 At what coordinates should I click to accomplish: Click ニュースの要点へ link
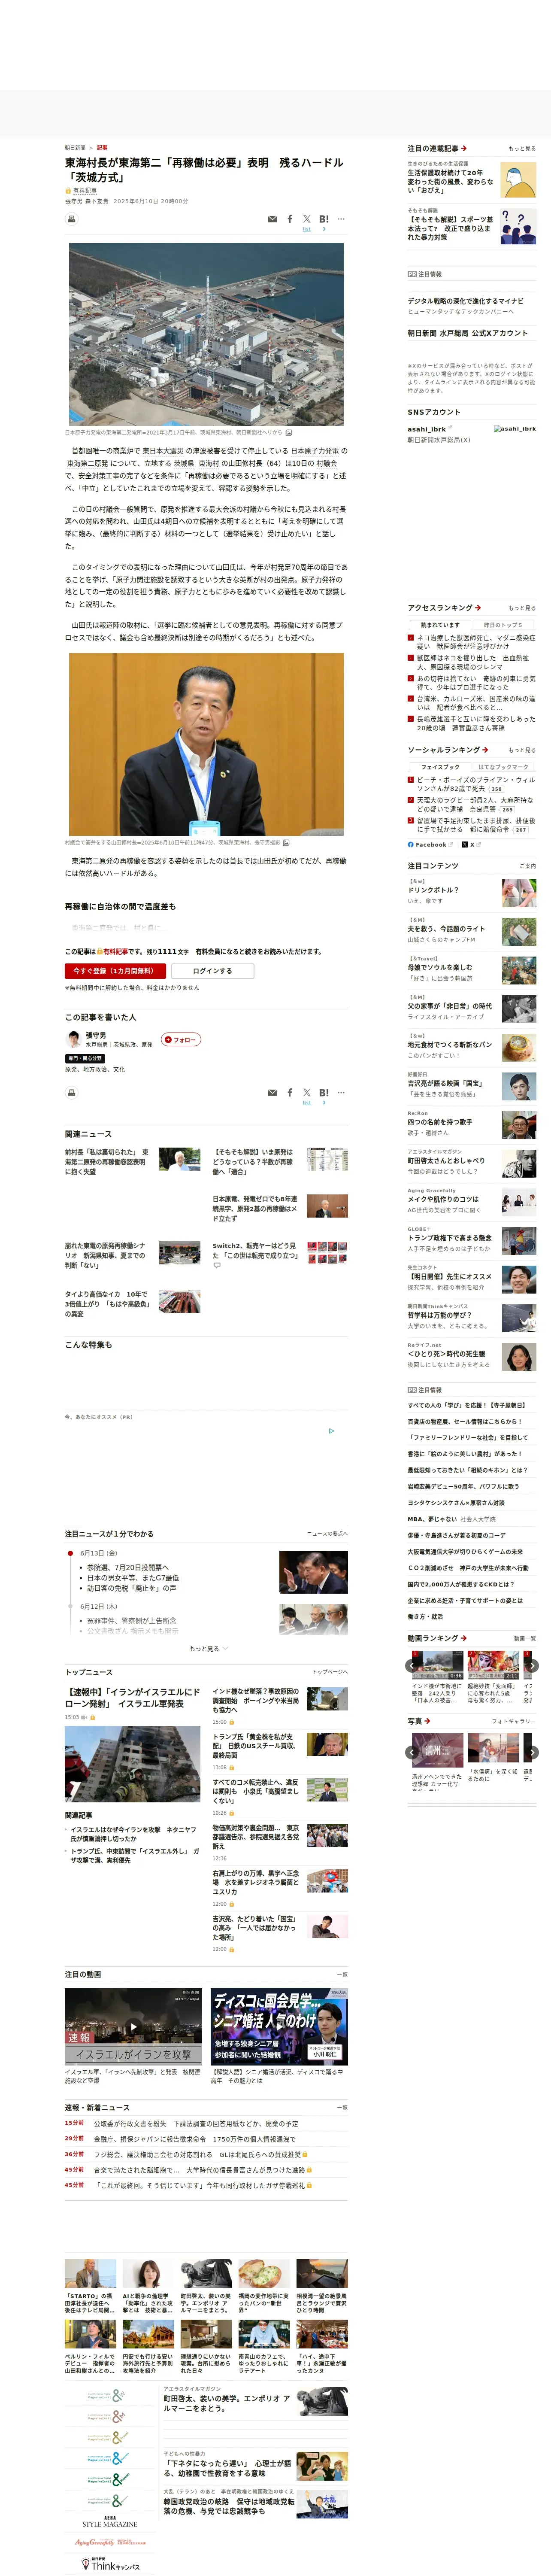[x=327, y=1533]
